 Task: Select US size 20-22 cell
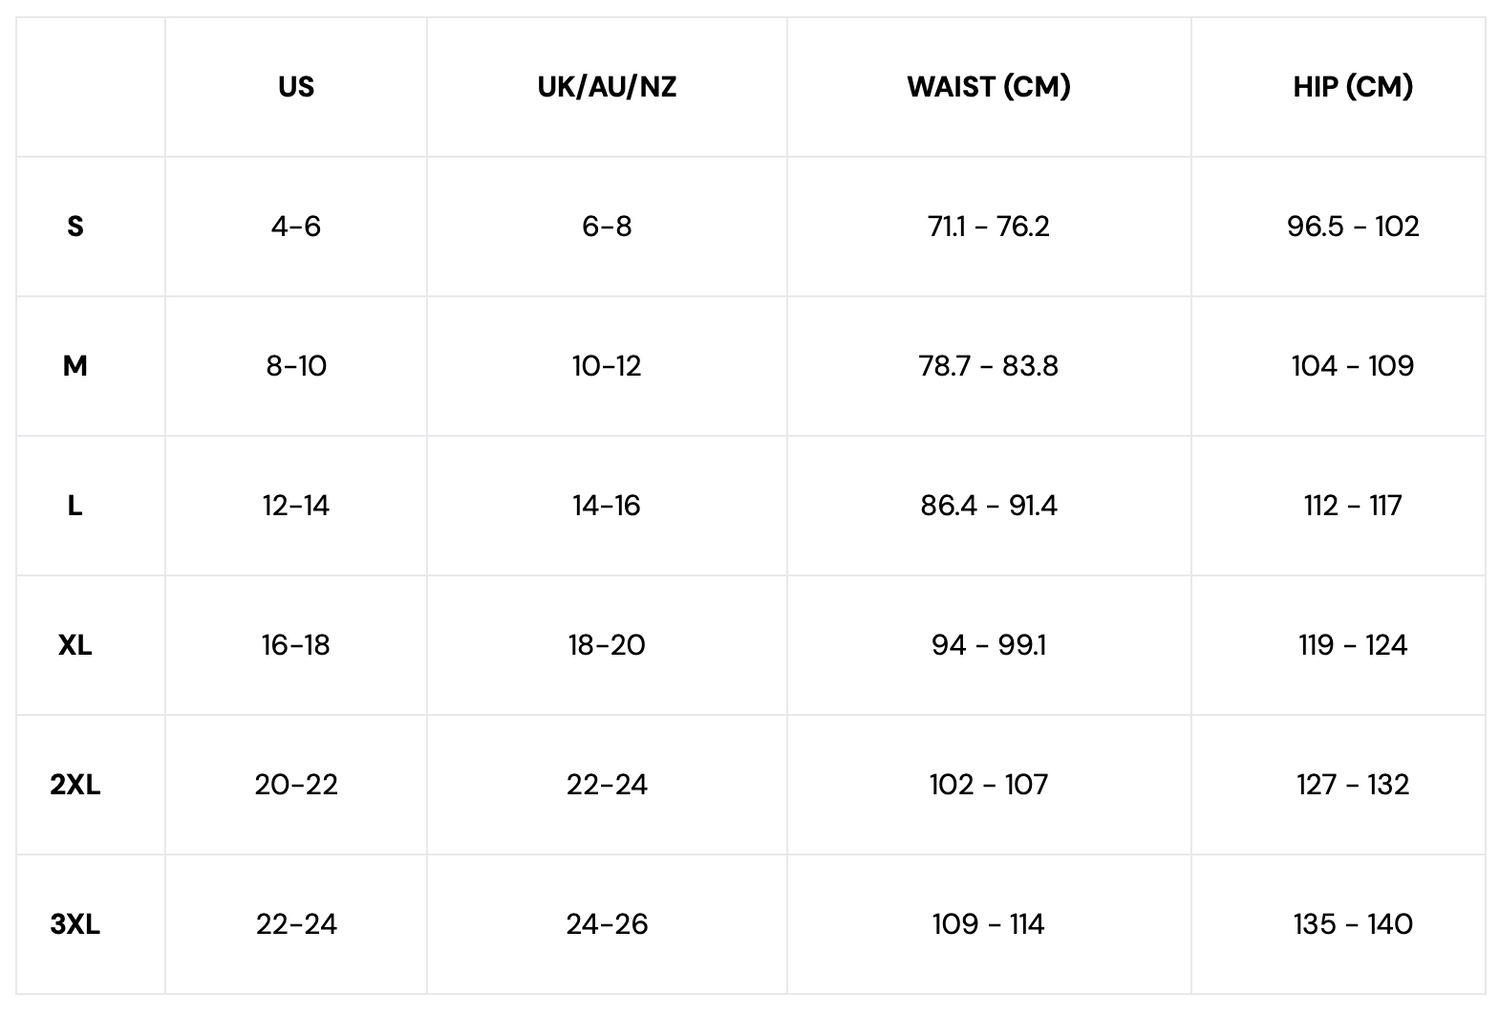tap(296, 785)
